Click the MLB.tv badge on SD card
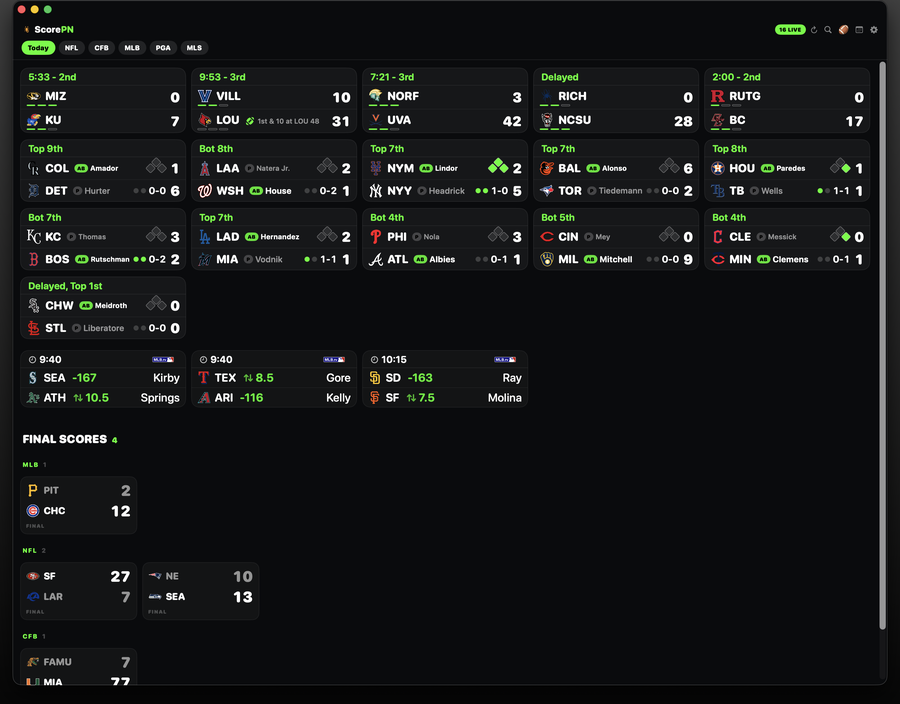The height and width of the screenshot is (704, 900). pyautogui.click(x=505, y=360)
